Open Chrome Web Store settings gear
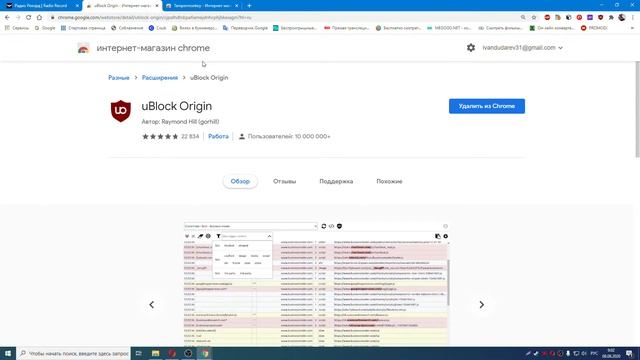Viewport: 640px width, 360px height. click(x=471, y=48)
